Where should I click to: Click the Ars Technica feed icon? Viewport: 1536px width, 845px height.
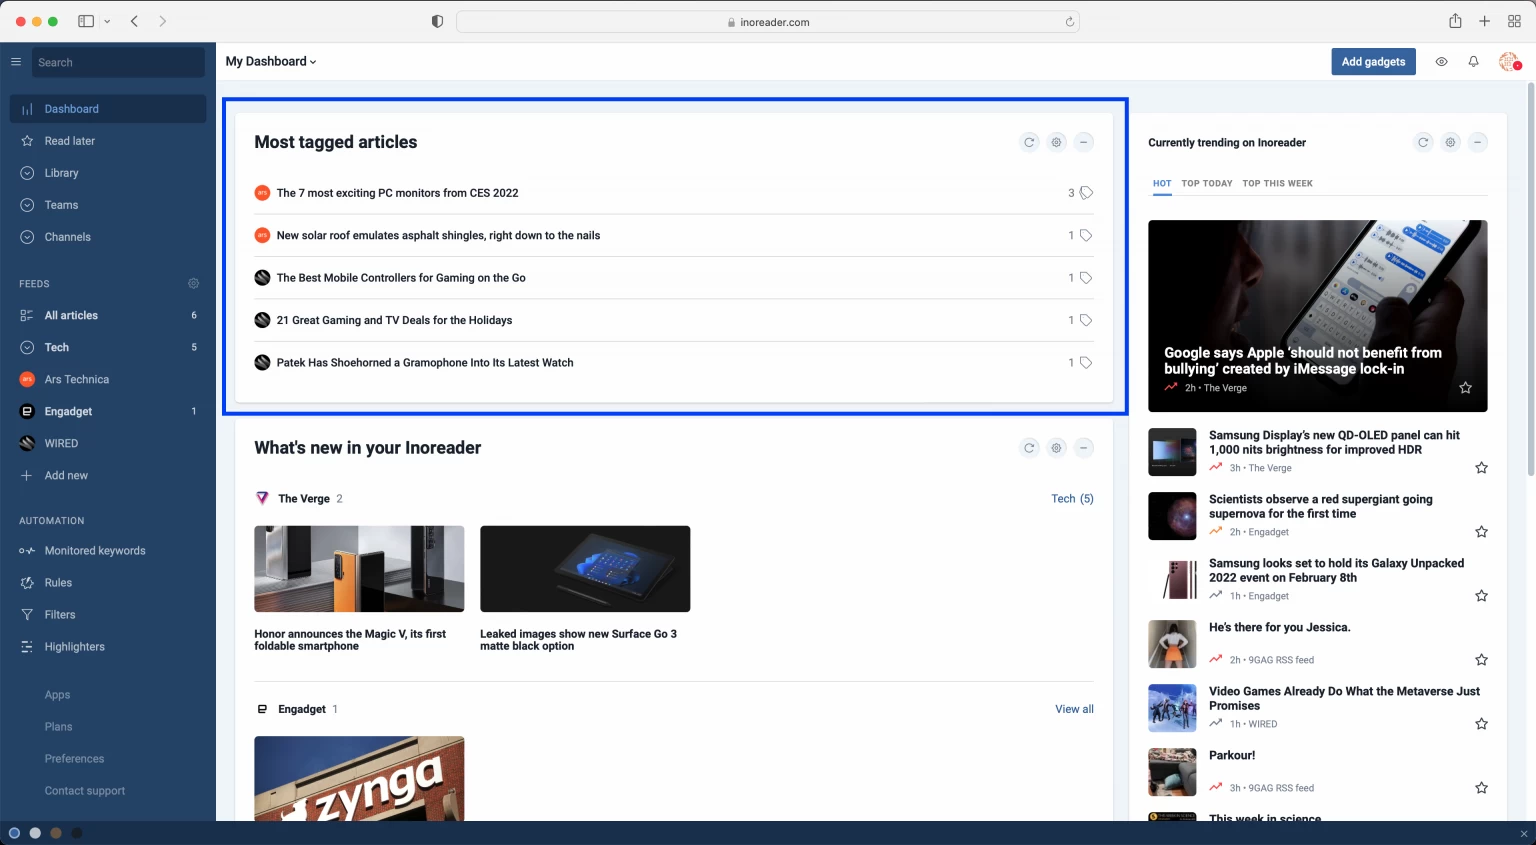[x=25, y=379]
